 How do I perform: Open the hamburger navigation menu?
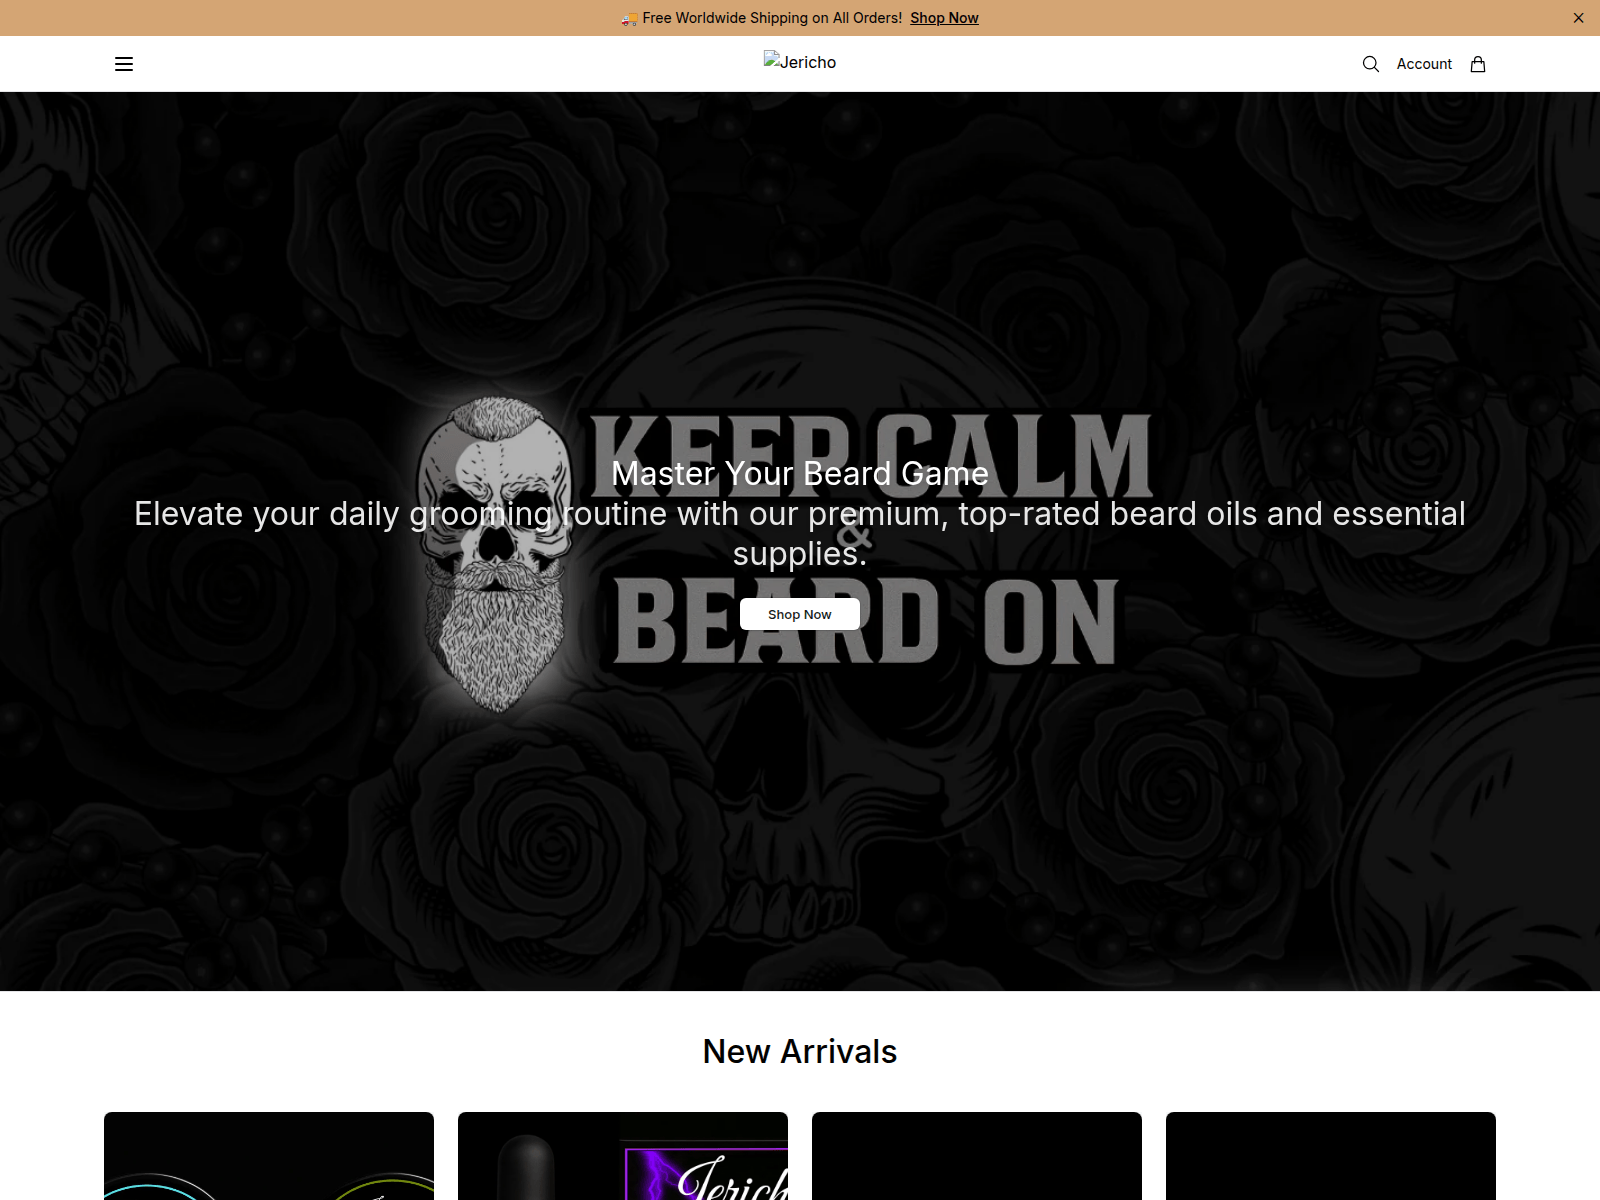coord(124,64)
